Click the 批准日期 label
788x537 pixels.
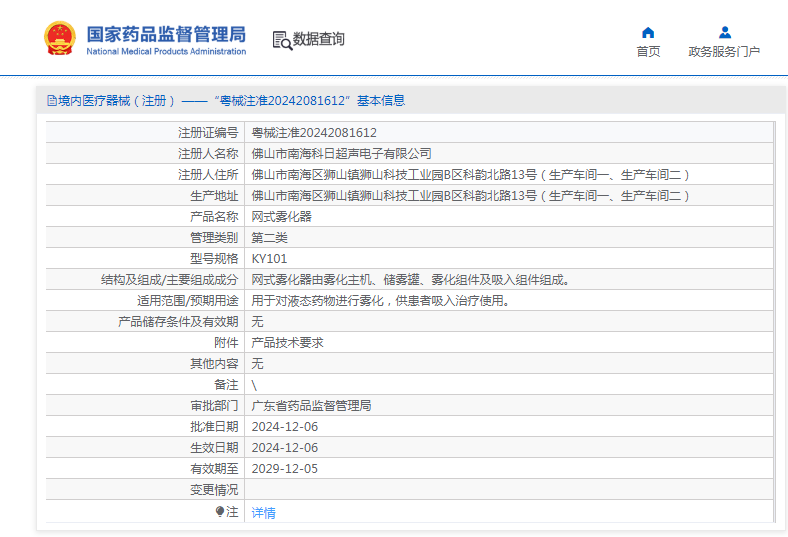[214, 427]
